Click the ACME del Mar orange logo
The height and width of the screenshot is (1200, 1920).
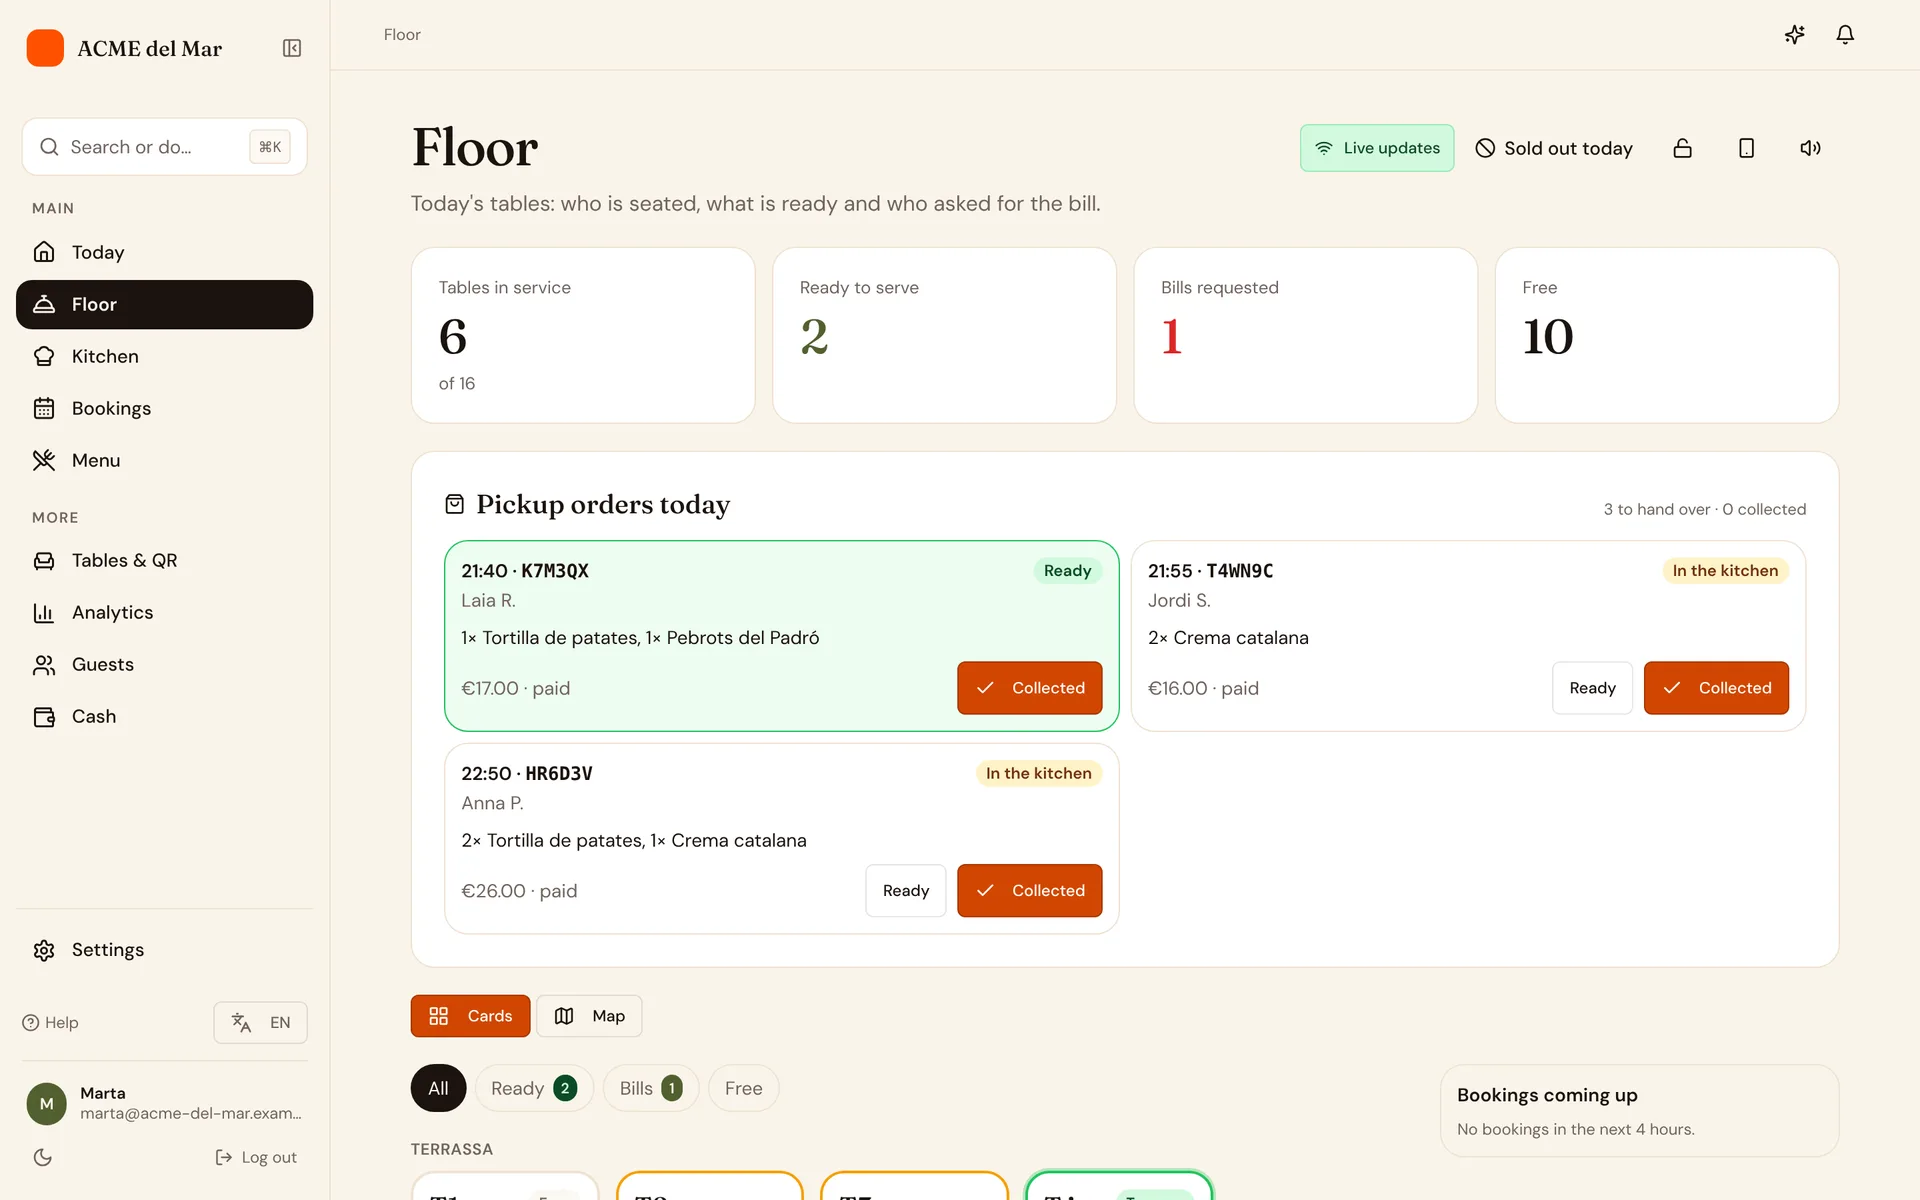point(45,48)
